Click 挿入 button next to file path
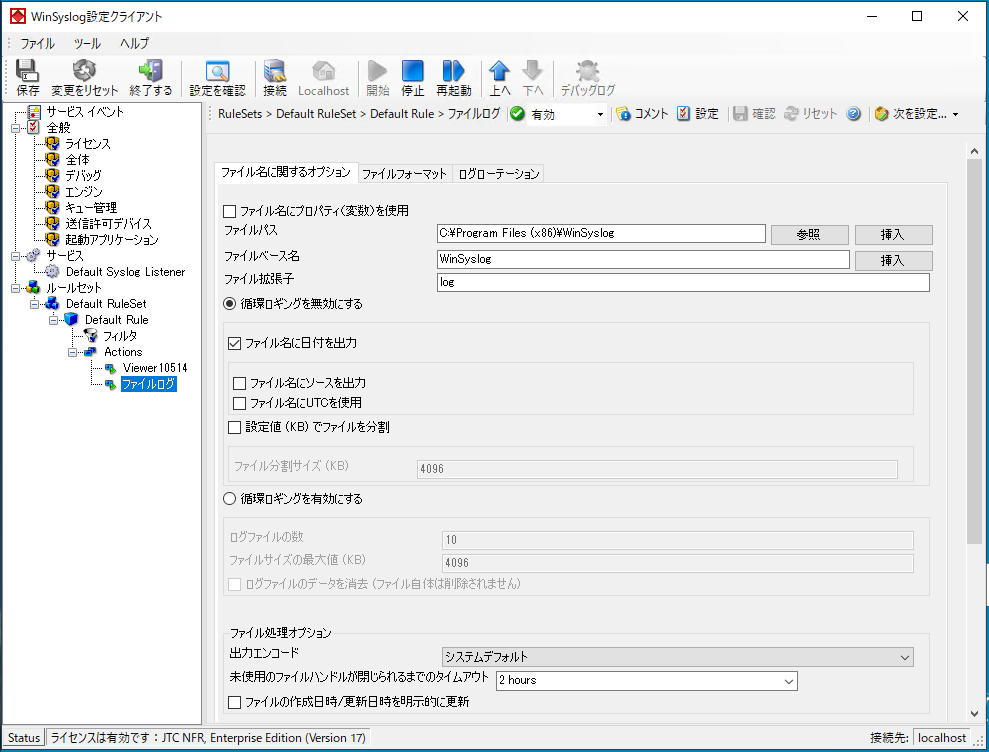This screenshot has width=989, height=752. point(893,235)
